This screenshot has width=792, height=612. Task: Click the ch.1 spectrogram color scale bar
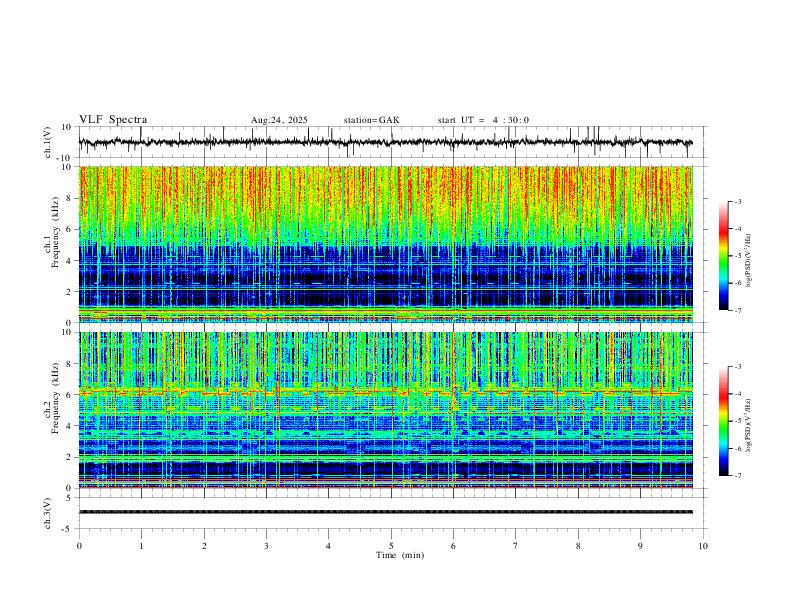pyautogui.click(x=723, y=256)
